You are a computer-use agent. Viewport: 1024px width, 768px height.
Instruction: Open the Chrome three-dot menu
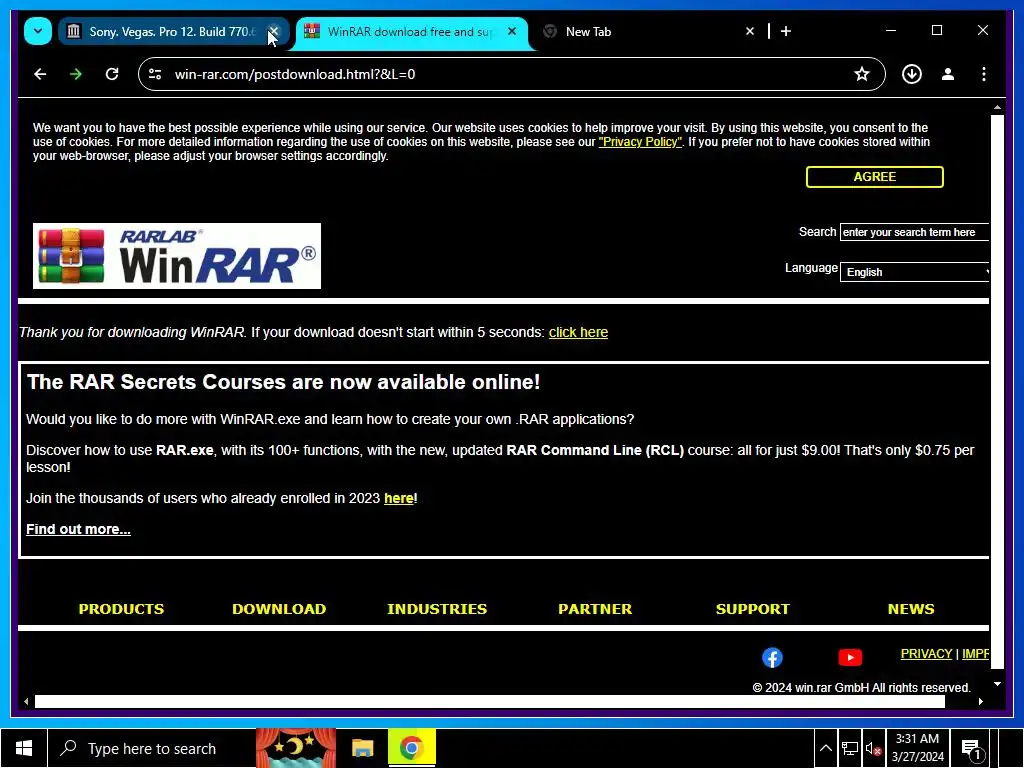(984, 74)
